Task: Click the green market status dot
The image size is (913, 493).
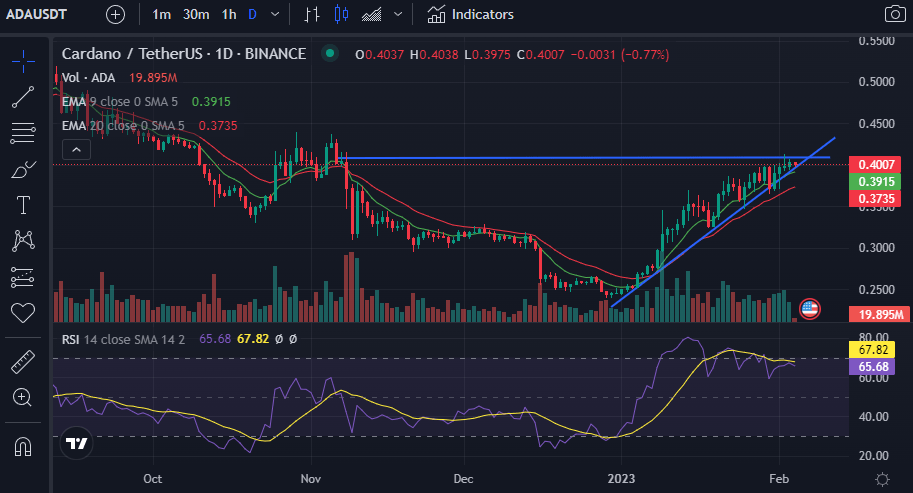Action: pyautogui.click(x=330, y=54)
